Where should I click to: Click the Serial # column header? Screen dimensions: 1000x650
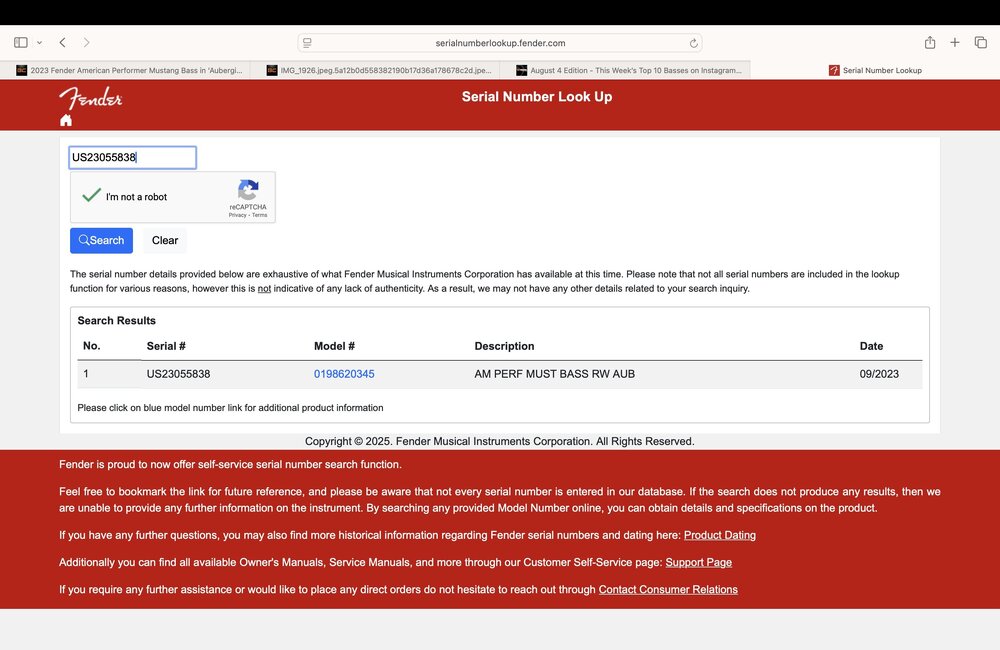[166, 346]
